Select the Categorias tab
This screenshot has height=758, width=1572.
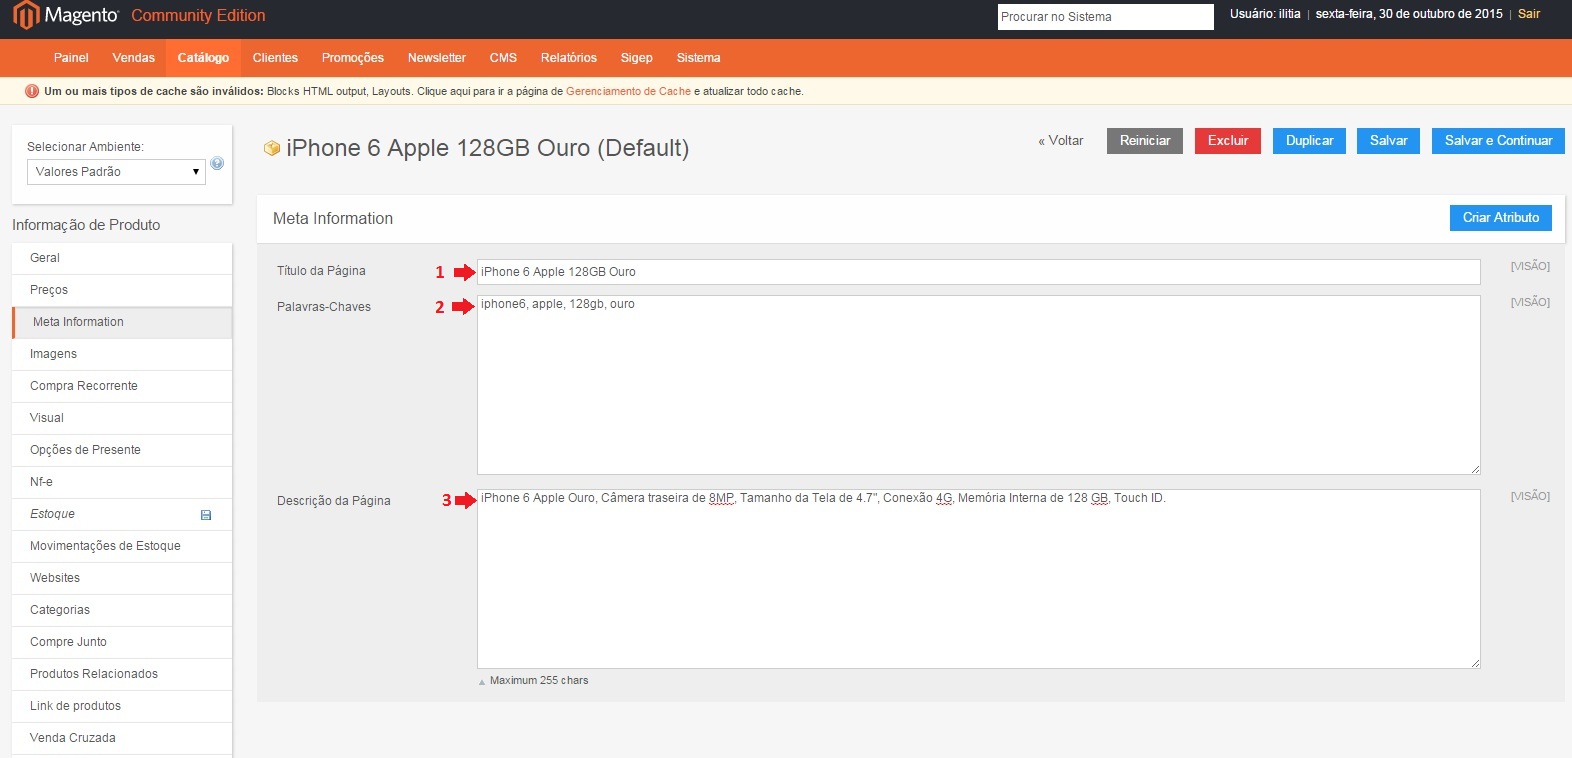[122, 610]
